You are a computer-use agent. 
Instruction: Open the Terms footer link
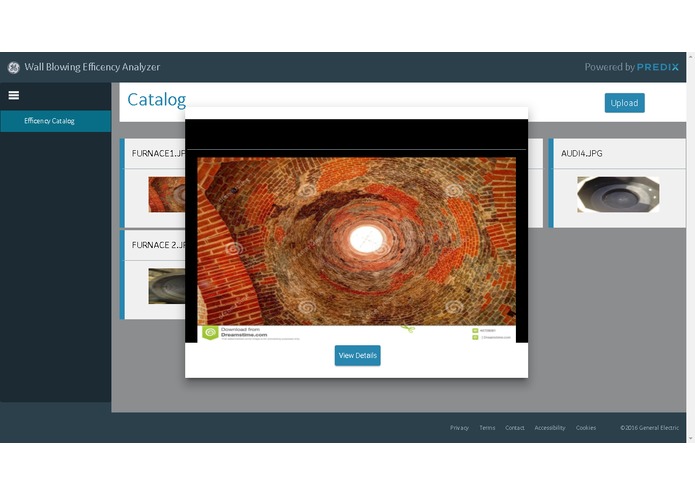(487, 428)
